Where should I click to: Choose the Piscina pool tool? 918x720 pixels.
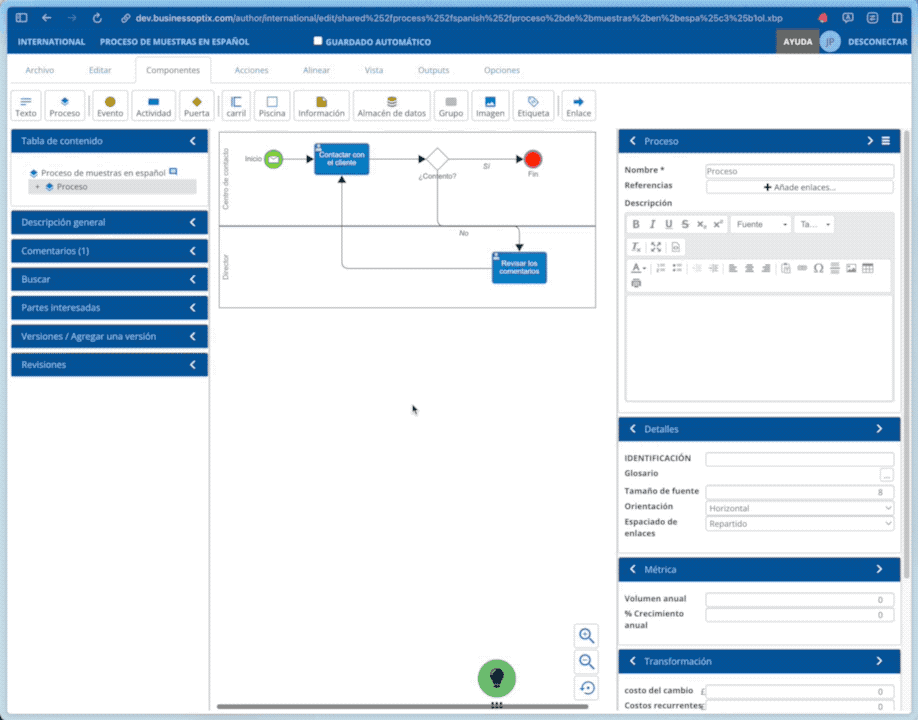click(272, 106)
